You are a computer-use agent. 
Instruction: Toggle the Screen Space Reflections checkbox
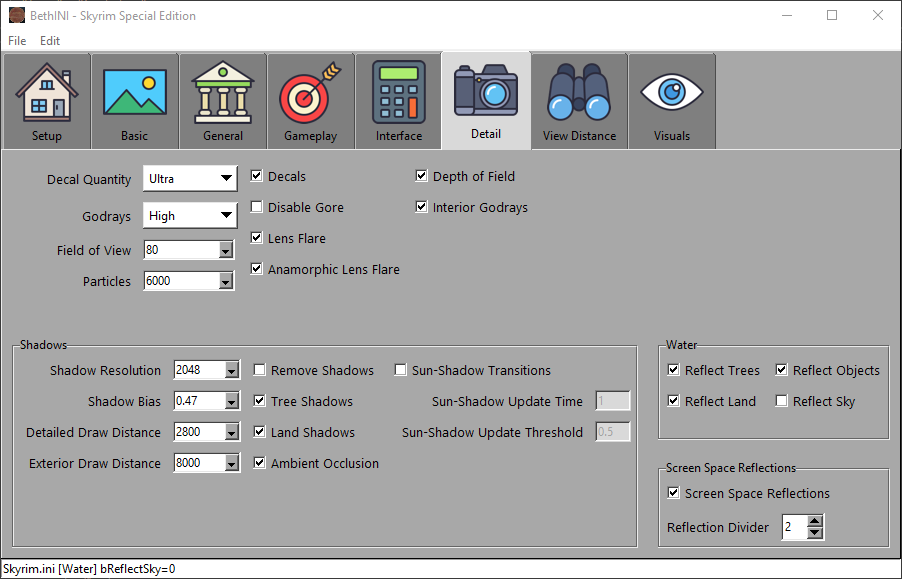click(674, 493)
